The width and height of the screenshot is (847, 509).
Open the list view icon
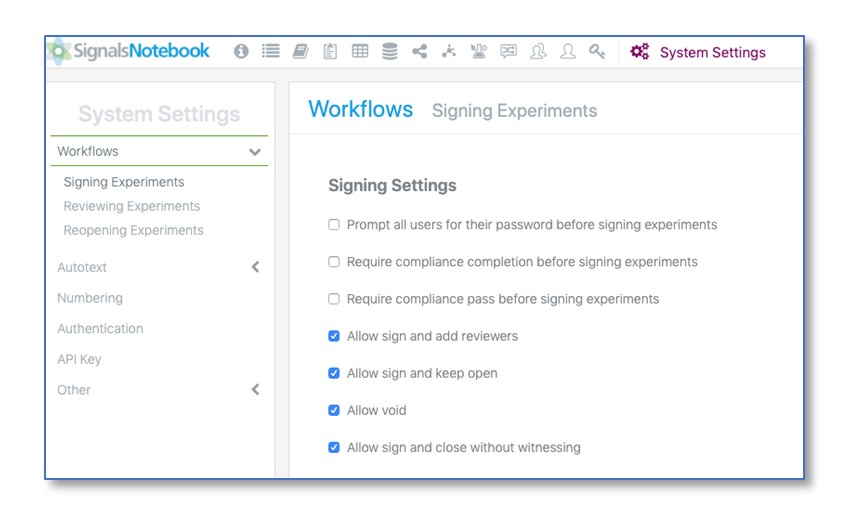point(271,52)
